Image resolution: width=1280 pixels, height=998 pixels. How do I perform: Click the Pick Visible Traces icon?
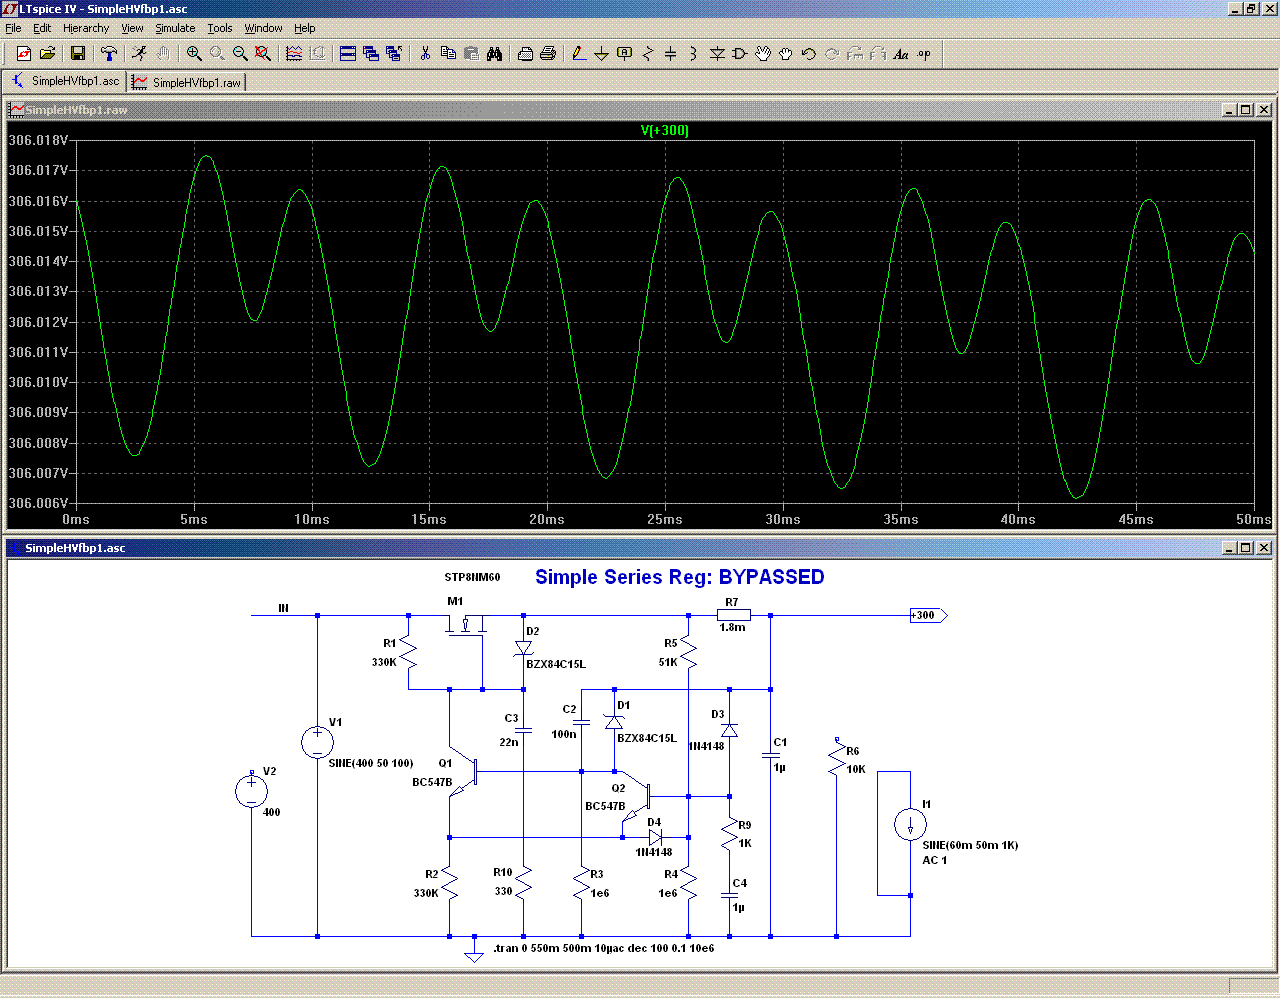(x=294, y=54)
